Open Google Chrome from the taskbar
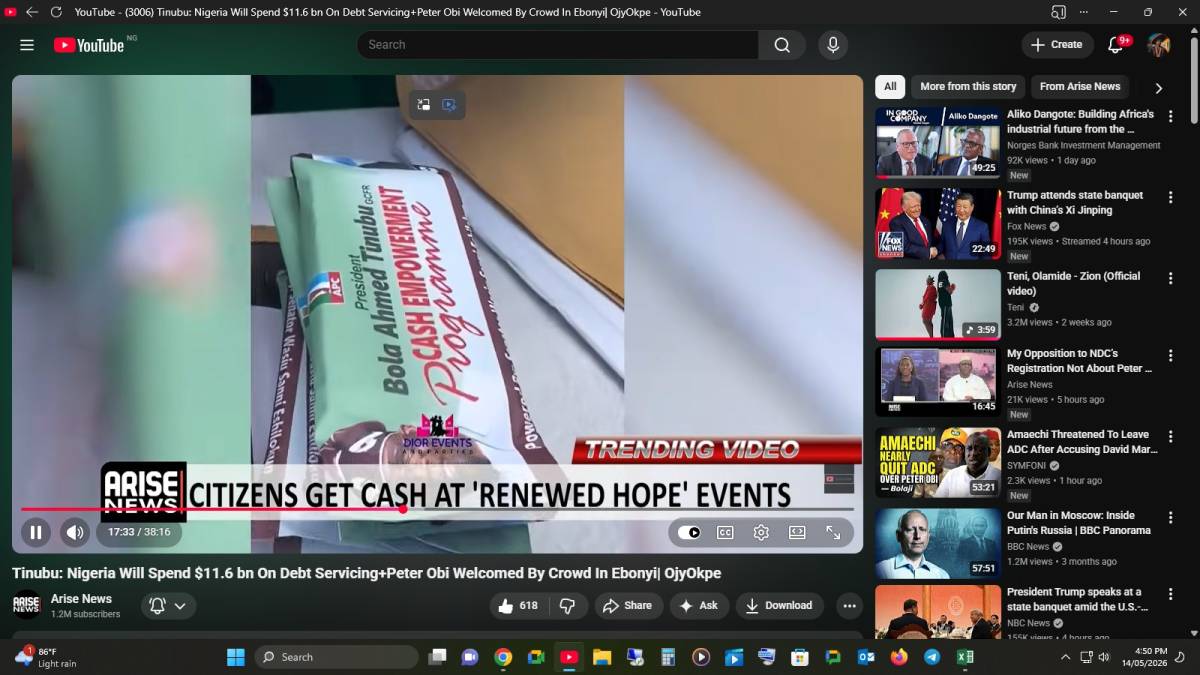This screenshot has width=1200, height=675. (x=503, y=657)
